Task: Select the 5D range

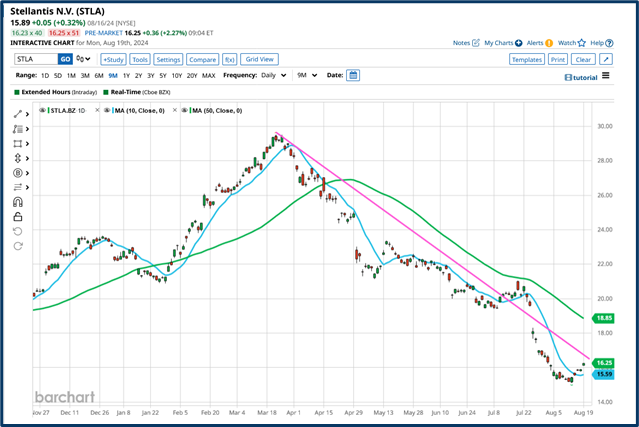Action: pos(58,75)
